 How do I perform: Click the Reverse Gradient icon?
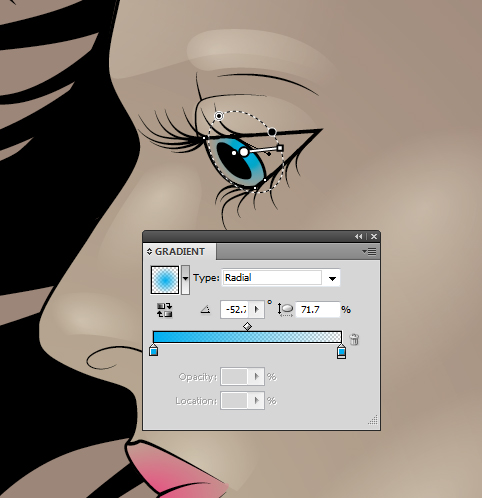[x=164, y=310]
